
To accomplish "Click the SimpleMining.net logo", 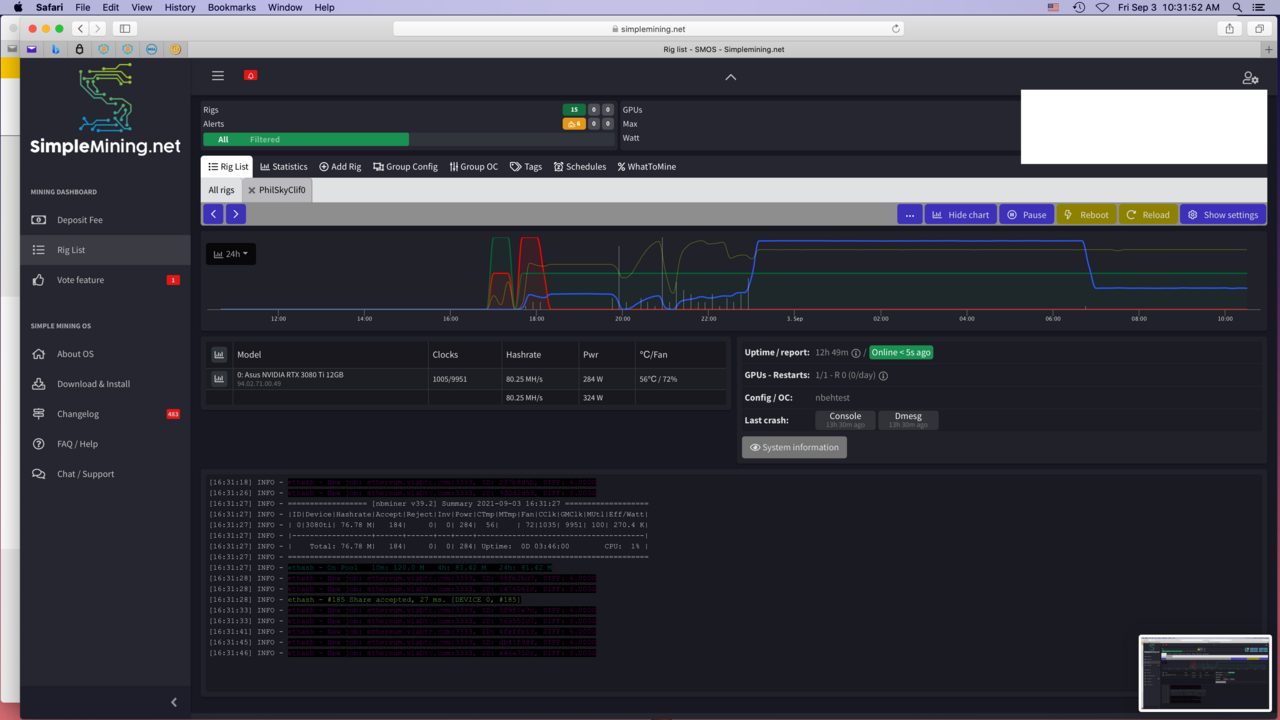I will tap(105, 110).
